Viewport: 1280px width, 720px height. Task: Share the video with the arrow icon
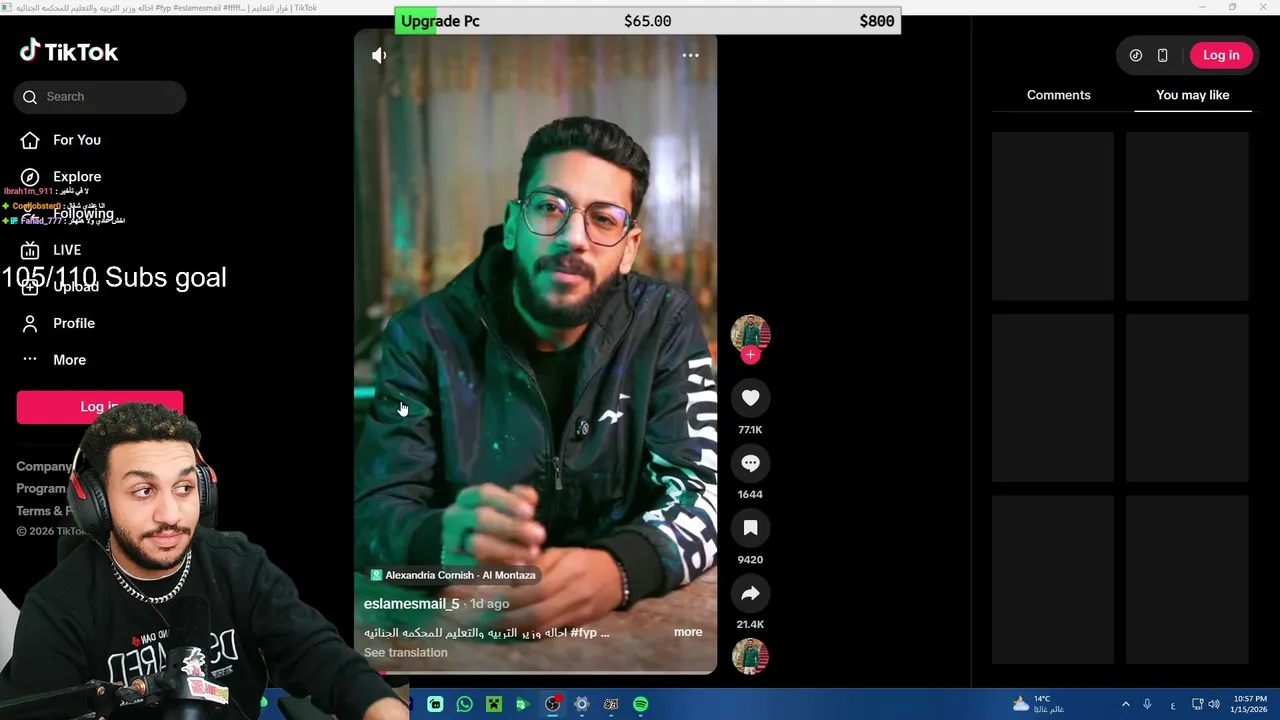(x=750, y=593)
